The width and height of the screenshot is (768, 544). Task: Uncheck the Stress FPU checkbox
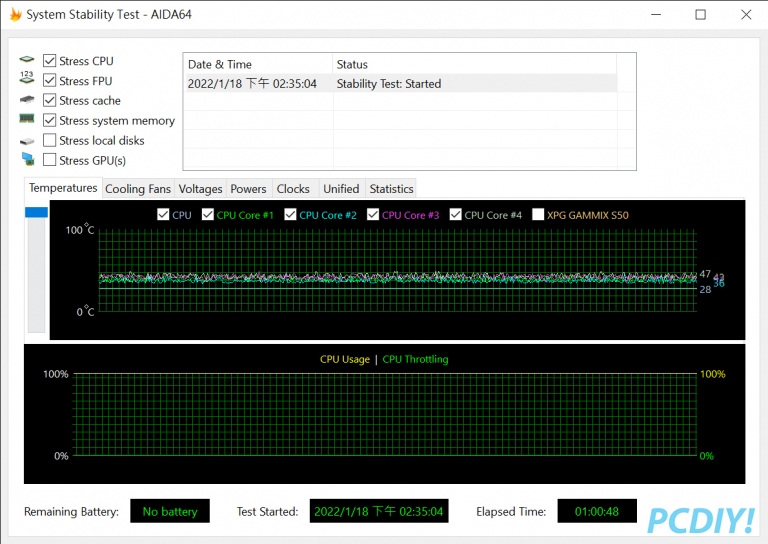49,80
